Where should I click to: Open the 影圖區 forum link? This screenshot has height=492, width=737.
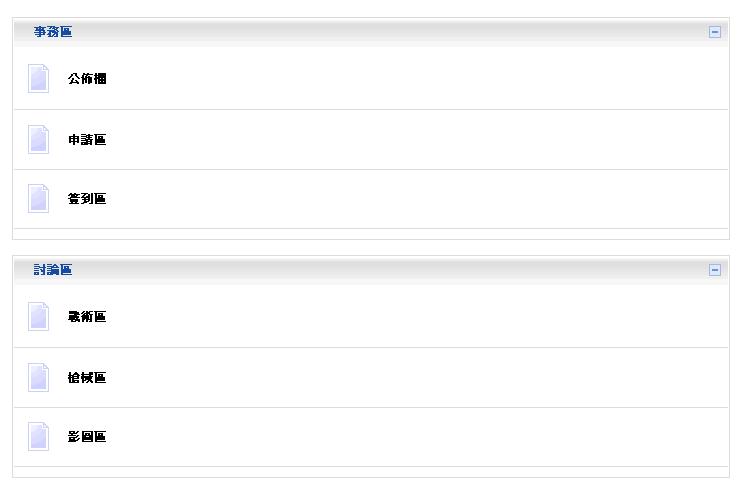tap(87, 437)
